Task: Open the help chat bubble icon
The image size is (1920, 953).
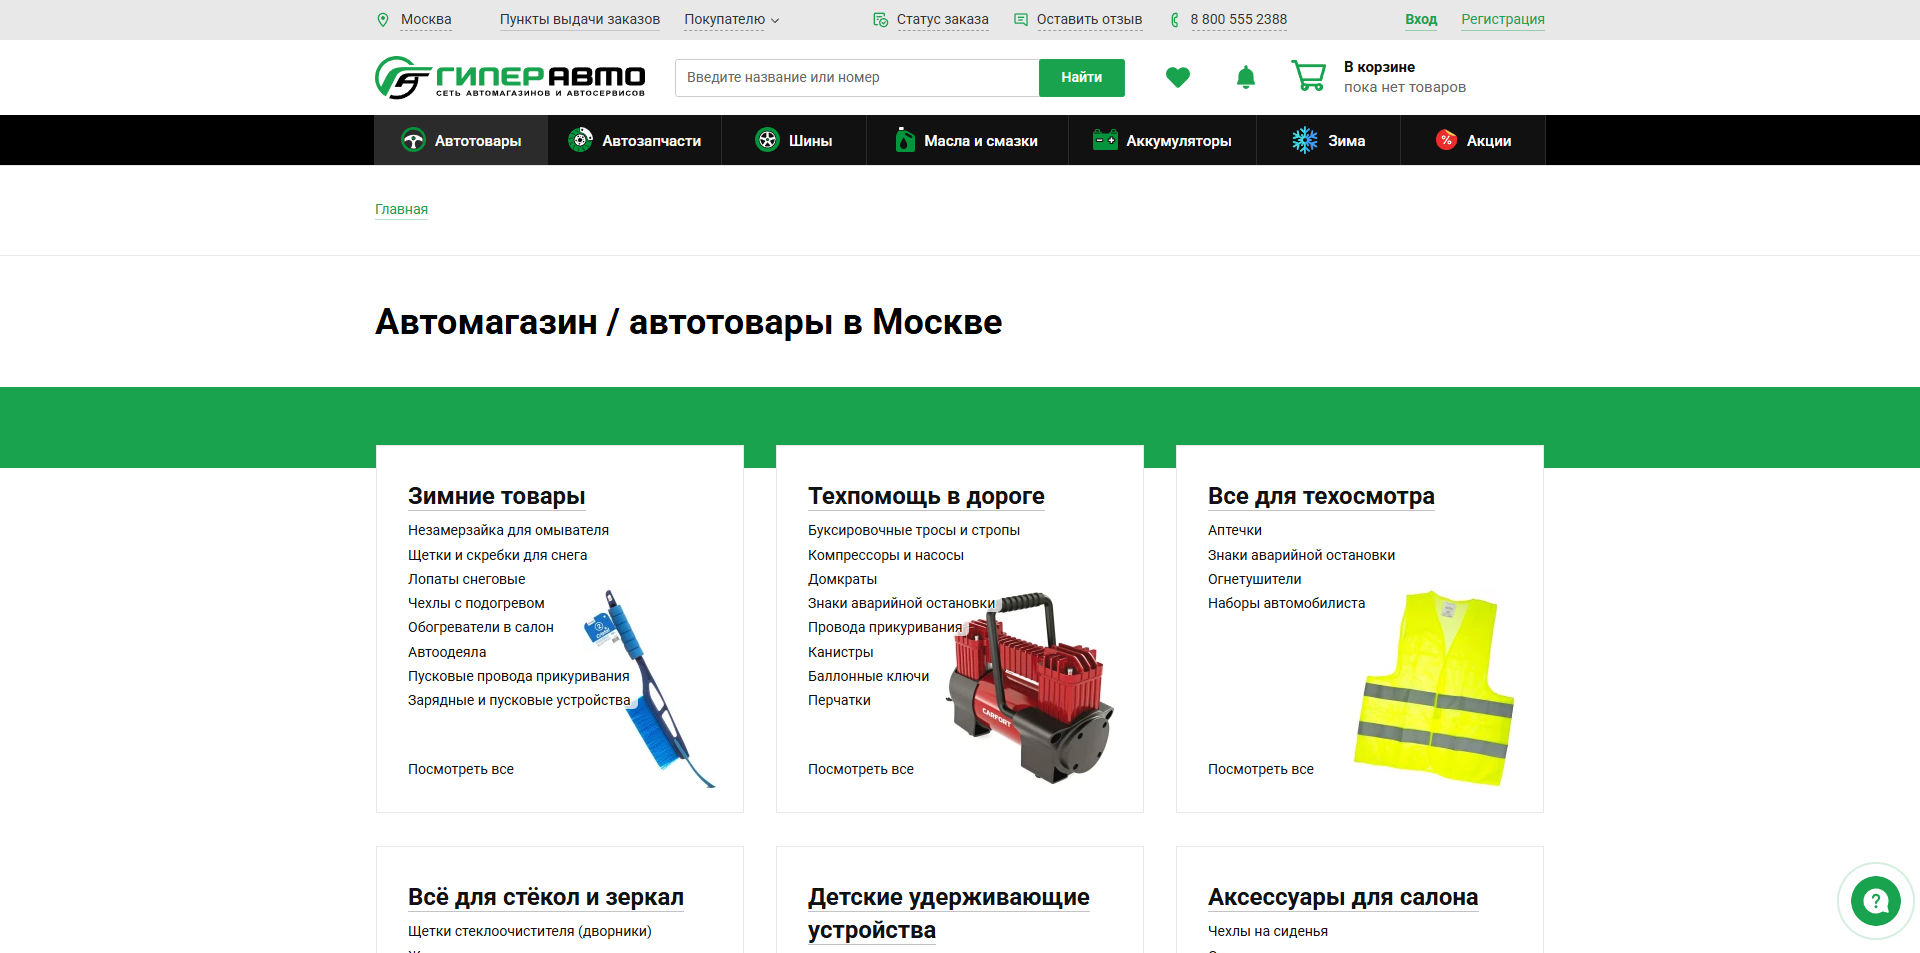Action: point(1875,900)
